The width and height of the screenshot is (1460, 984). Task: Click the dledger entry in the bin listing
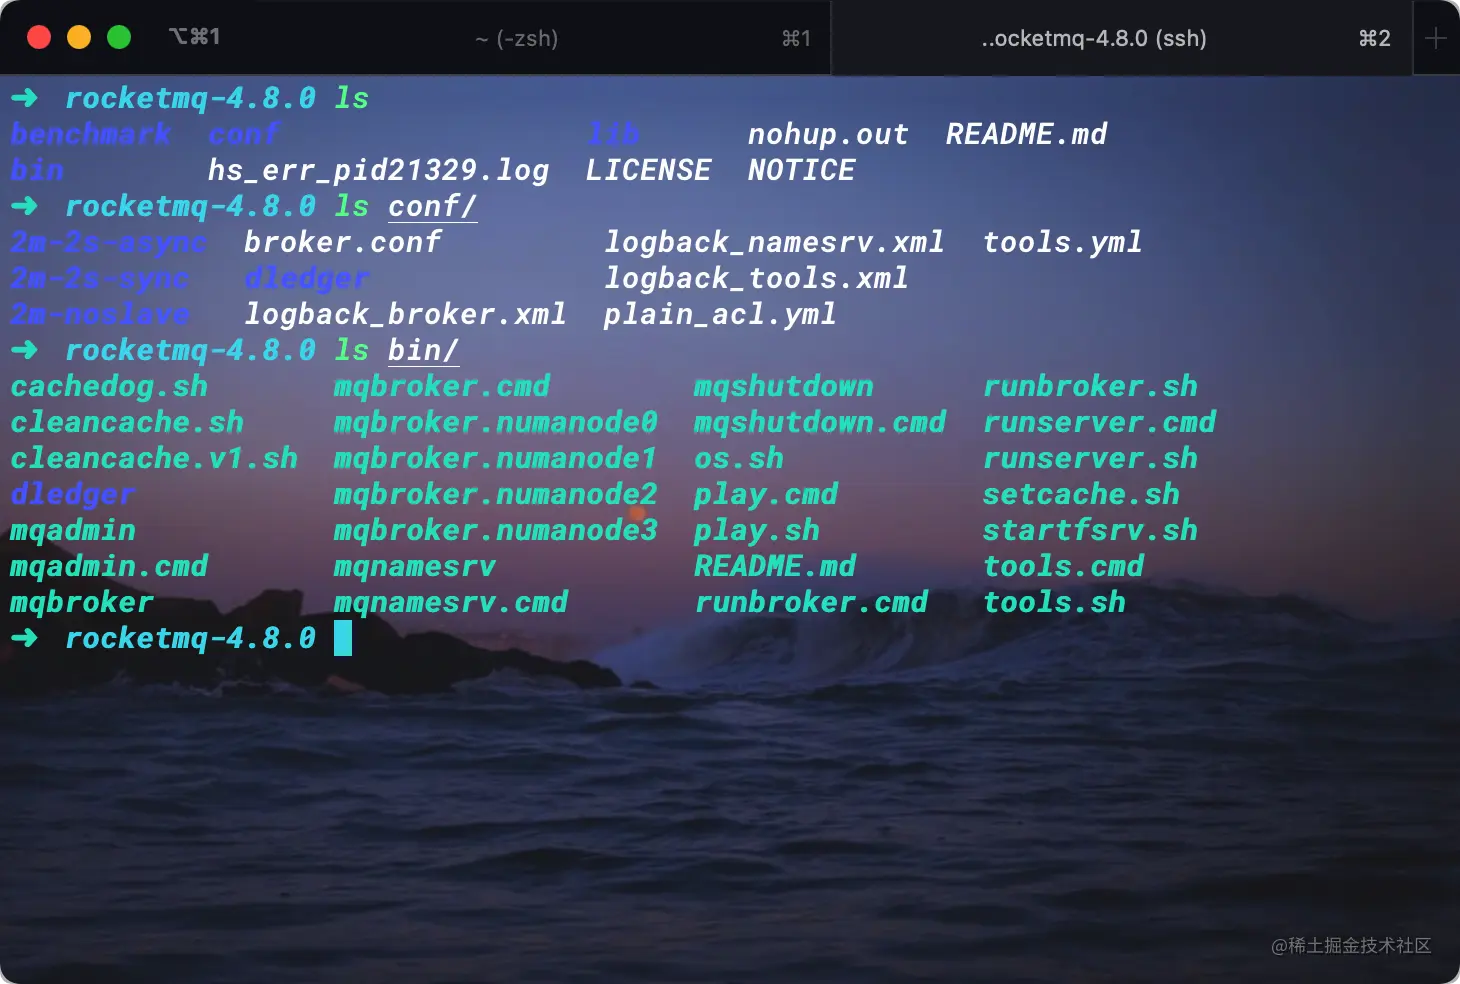[x=71, y=494]
